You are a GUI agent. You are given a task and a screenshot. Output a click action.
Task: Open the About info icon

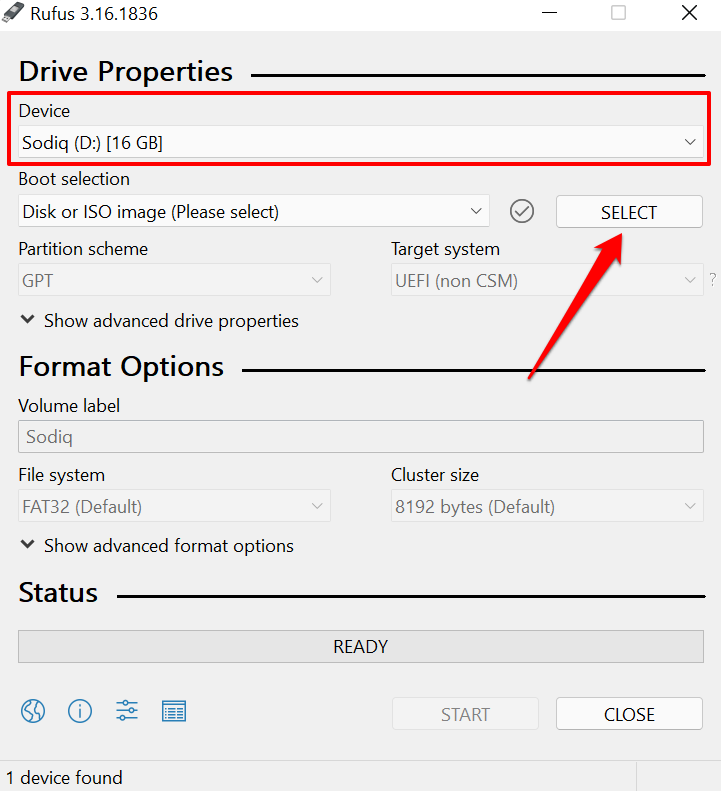point(80,711)
